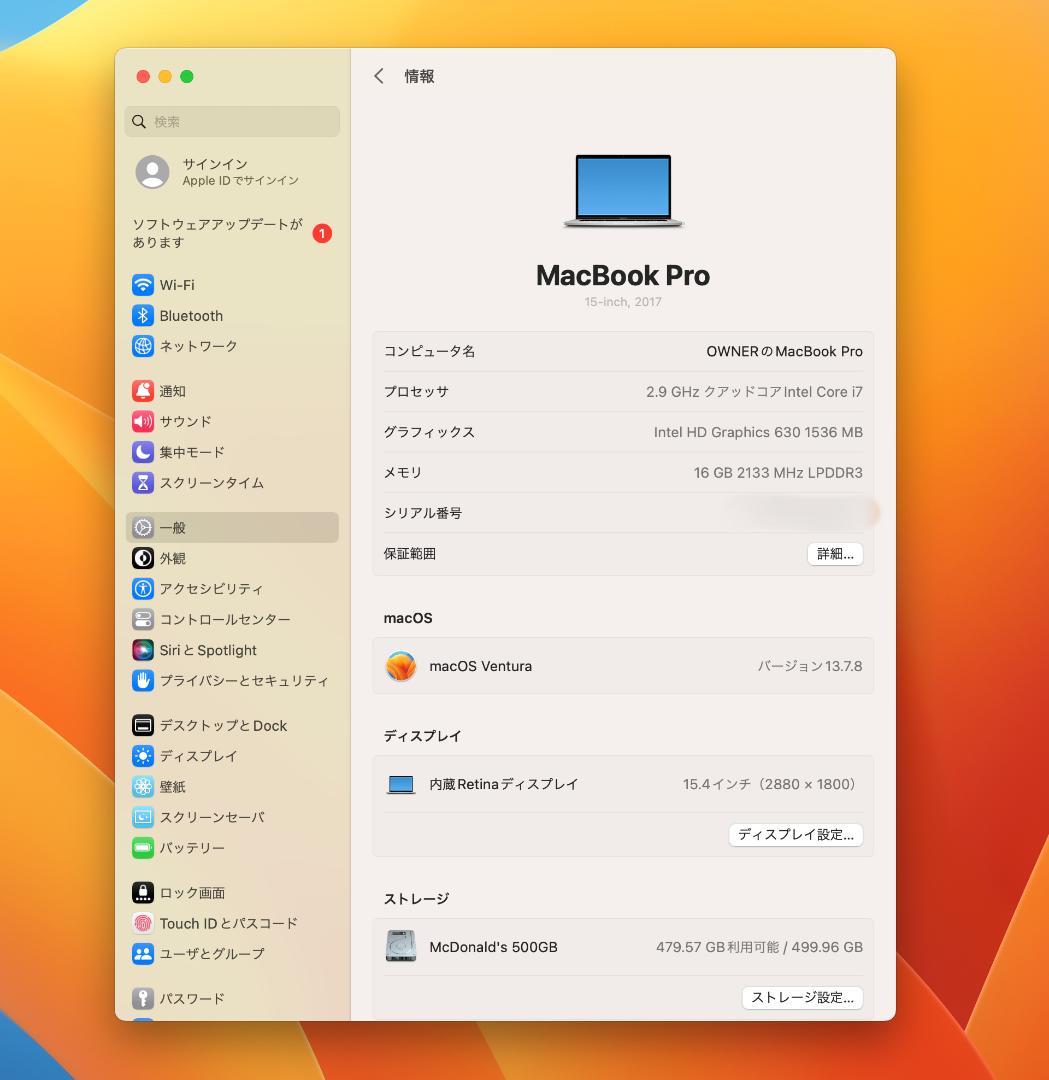This screenshot has width=1049, height=1080.
Task: Open the Bluetooth settings icon
Action: [143, 315]
